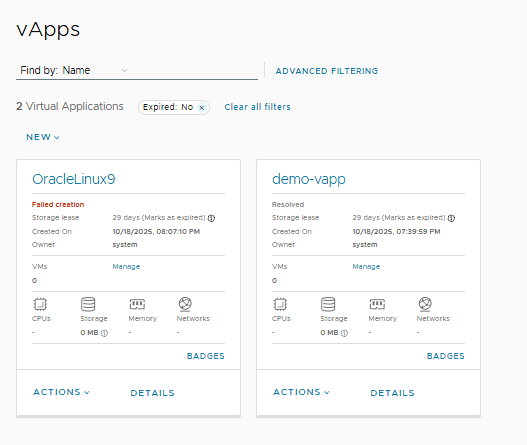This screenshot has width=527, height=445.
Task: Click storage lease info icon on OracleLinux9
Action: (211, 218)
